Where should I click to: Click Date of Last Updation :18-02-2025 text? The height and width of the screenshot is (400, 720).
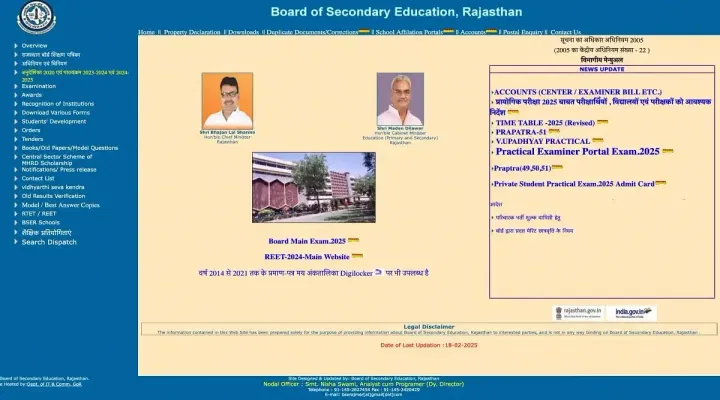pyautogui.click(x=429, y=345)
